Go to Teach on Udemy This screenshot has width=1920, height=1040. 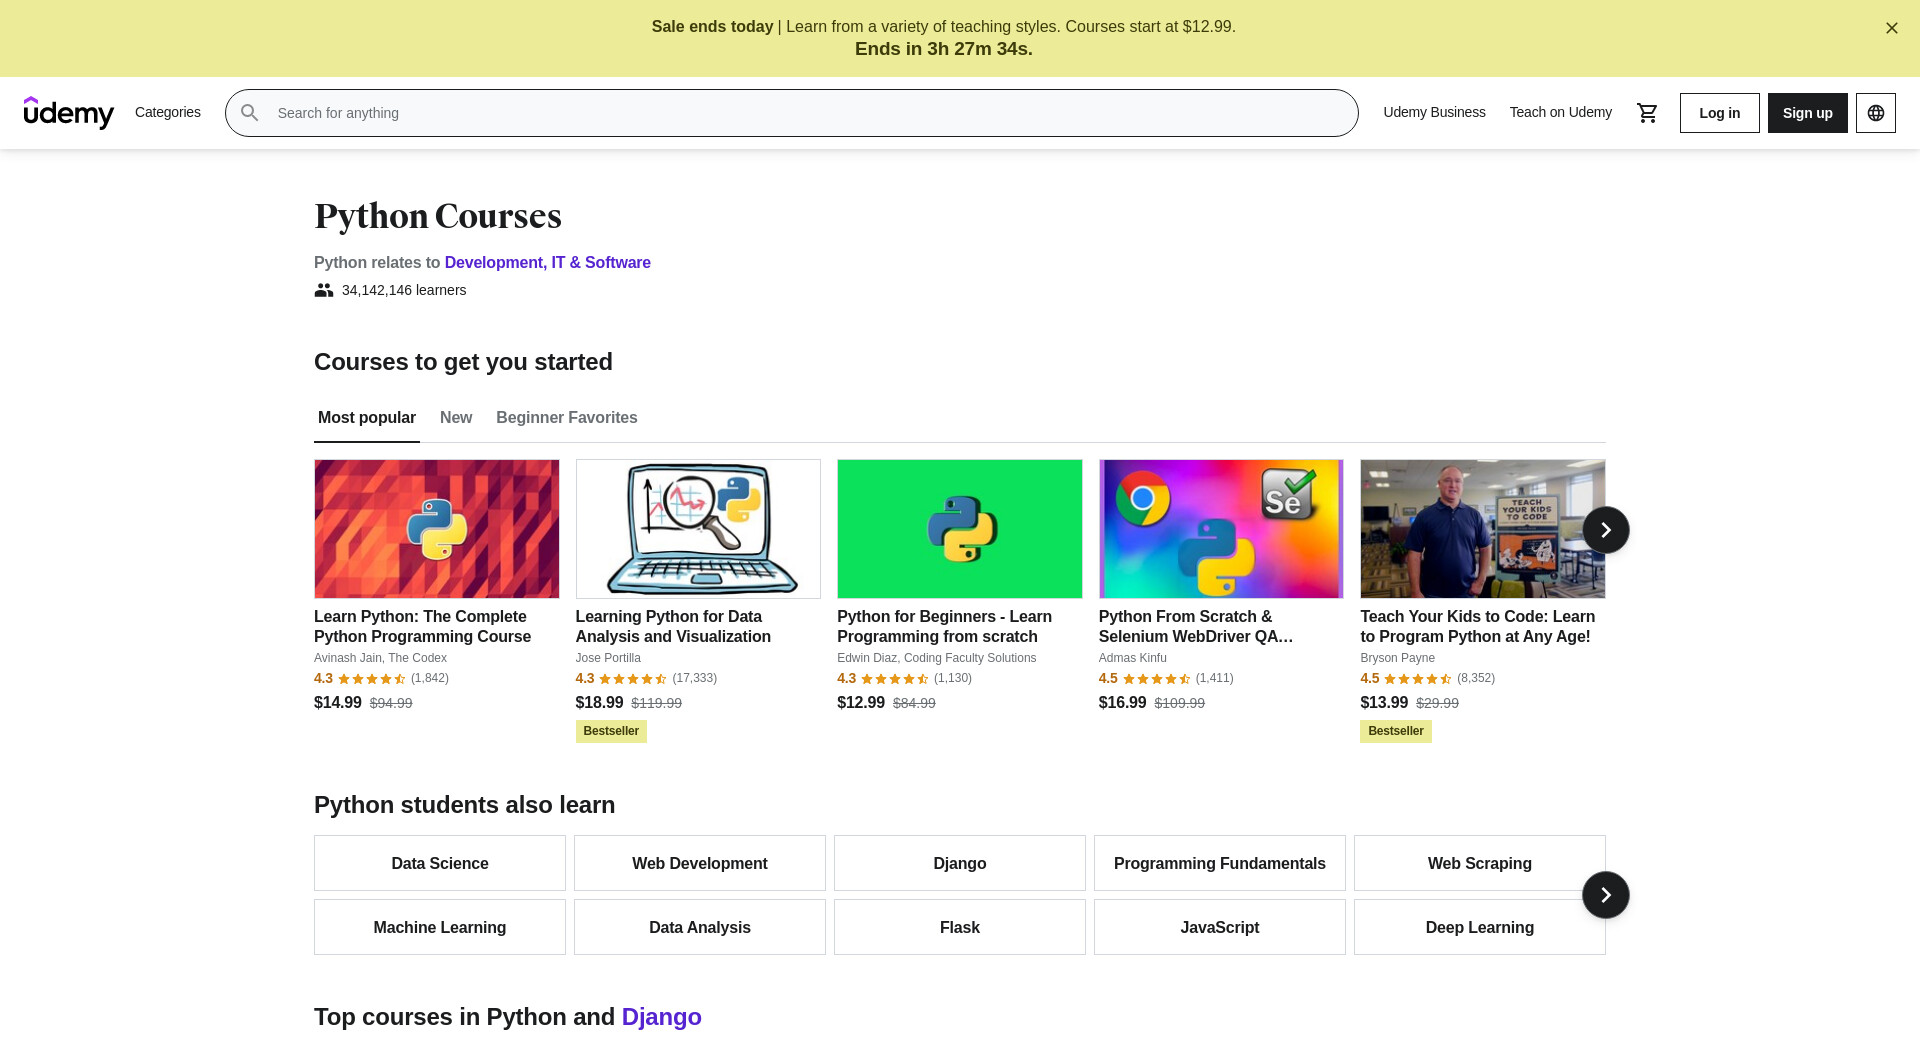[x=1560, y=112]
